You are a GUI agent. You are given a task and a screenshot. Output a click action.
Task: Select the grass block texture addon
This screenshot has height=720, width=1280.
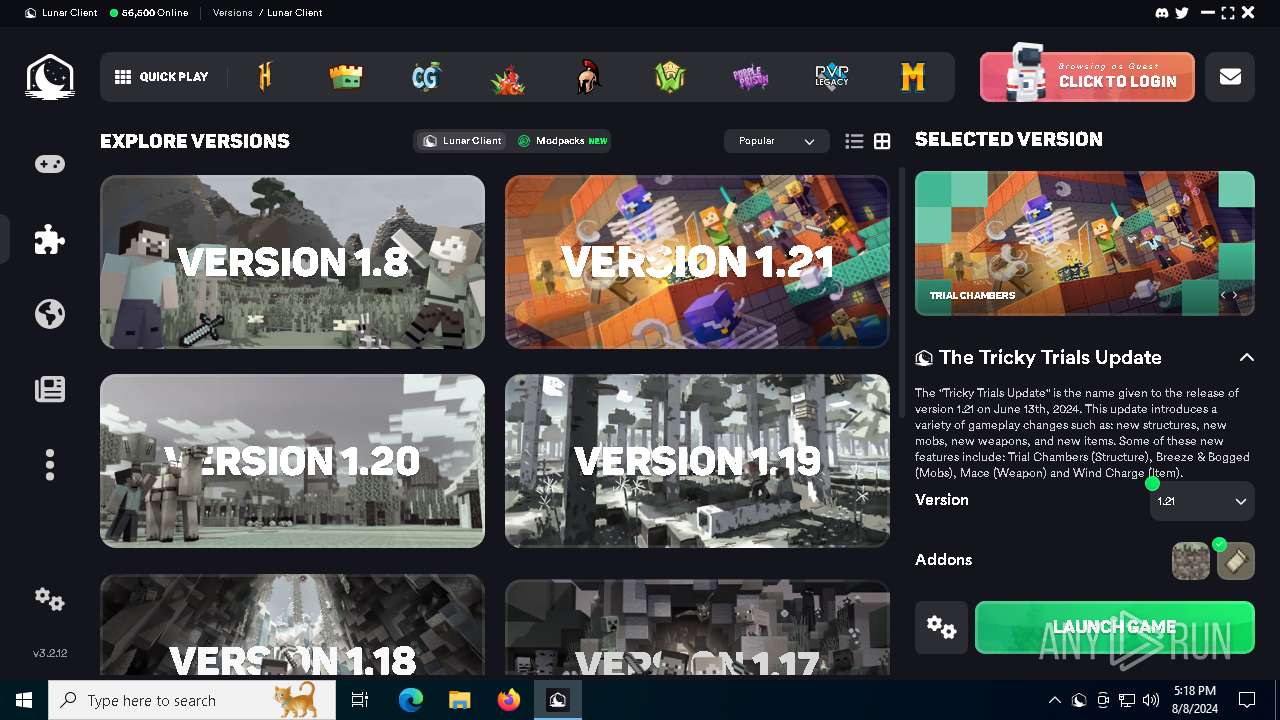[x=1191, y=561]
